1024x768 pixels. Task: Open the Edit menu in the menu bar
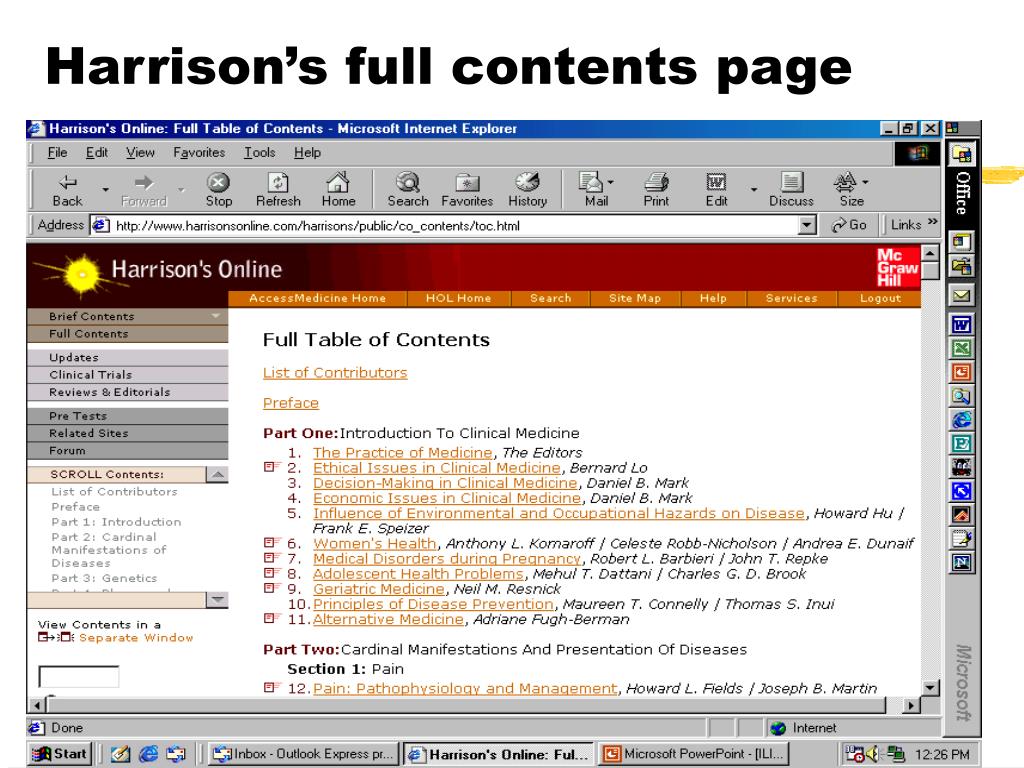tap(97, 153)
